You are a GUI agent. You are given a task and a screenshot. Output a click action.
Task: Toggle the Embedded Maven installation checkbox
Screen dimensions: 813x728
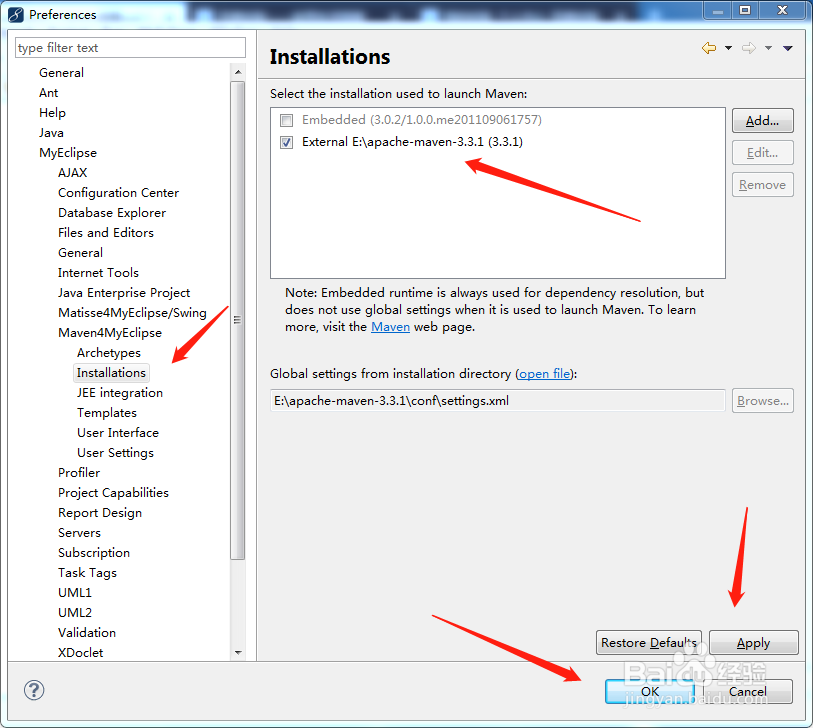pos(286,120)
